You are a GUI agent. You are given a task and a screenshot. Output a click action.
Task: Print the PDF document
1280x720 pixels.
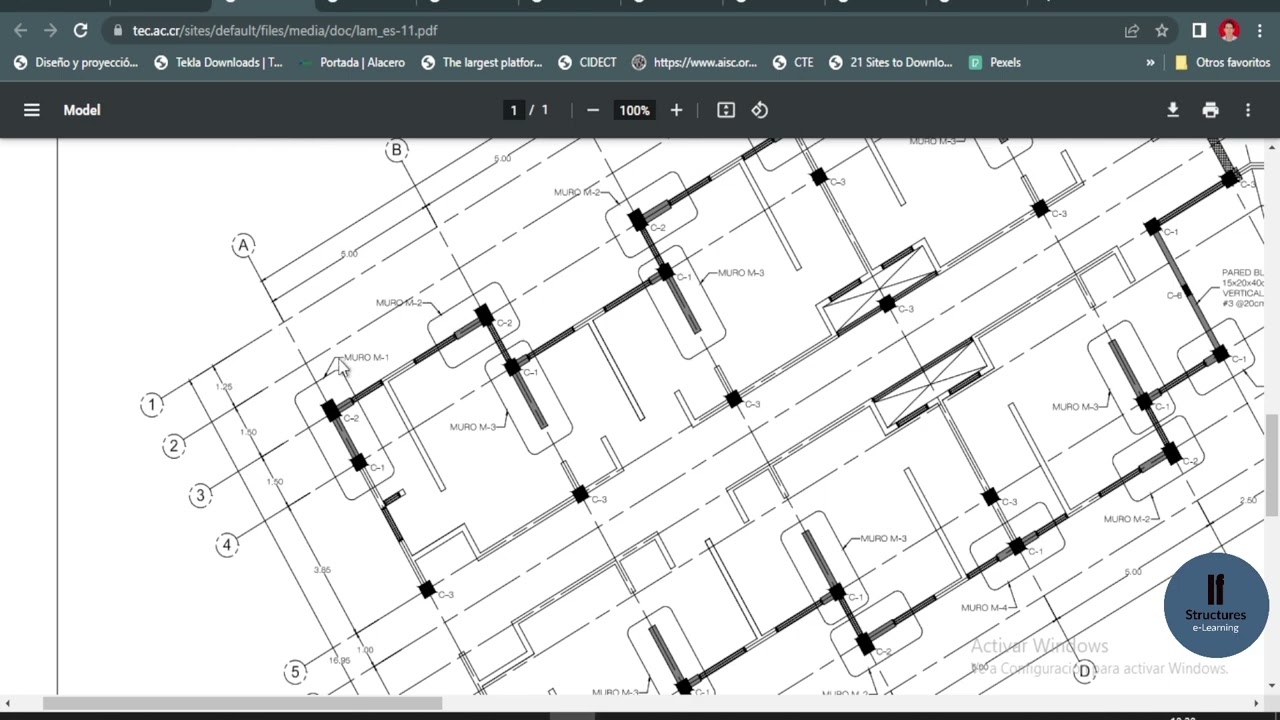[1211, 110]
